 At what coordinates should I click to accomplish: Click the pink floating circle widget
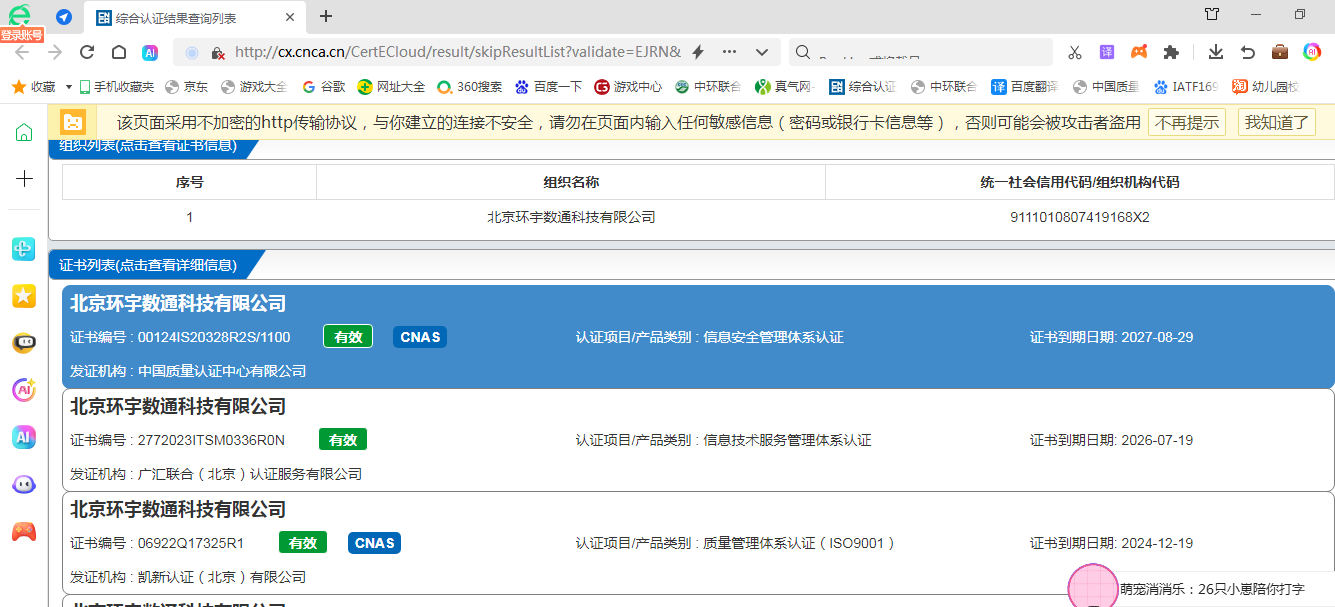[x=1093, y=587]
